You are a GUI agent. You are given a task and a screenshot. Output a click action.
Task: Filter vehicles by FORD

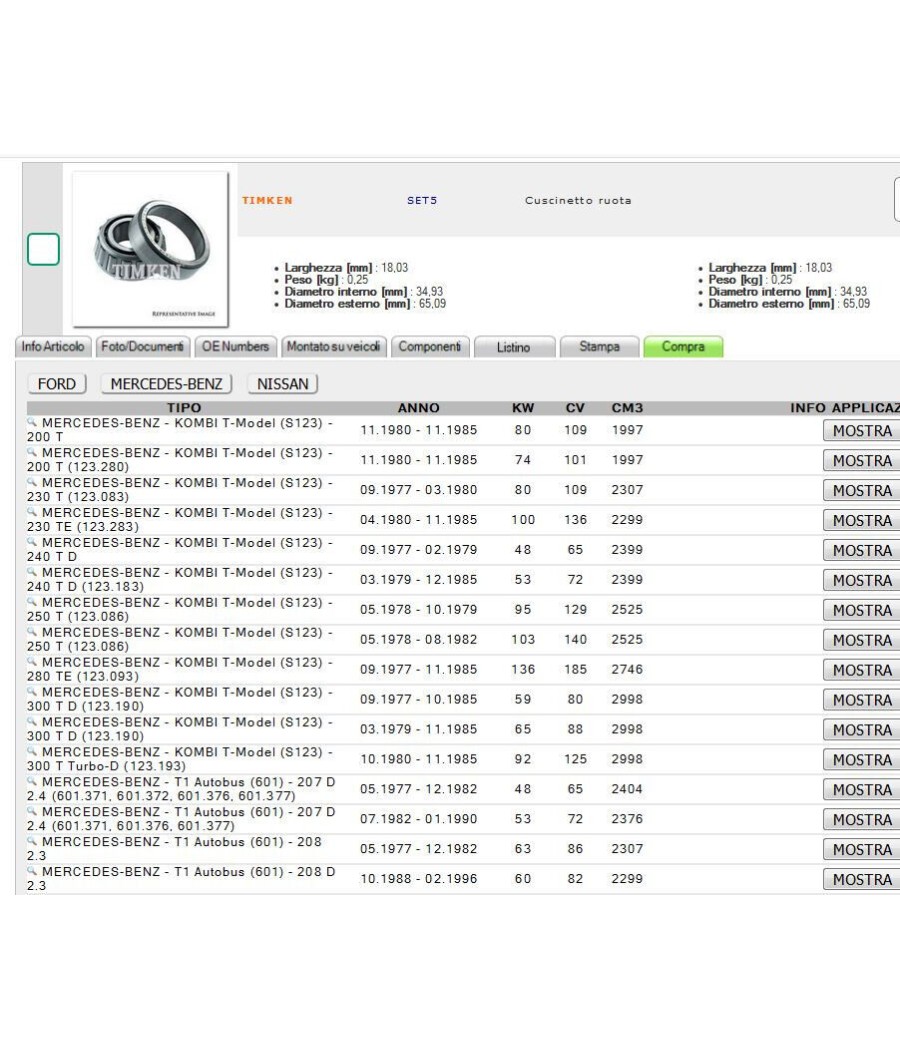[x=57, y=384]
